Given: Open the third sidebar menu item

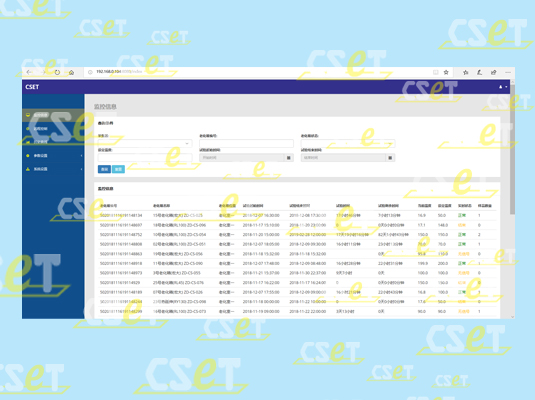Looking at the screenshot, I should pos(53,142).
